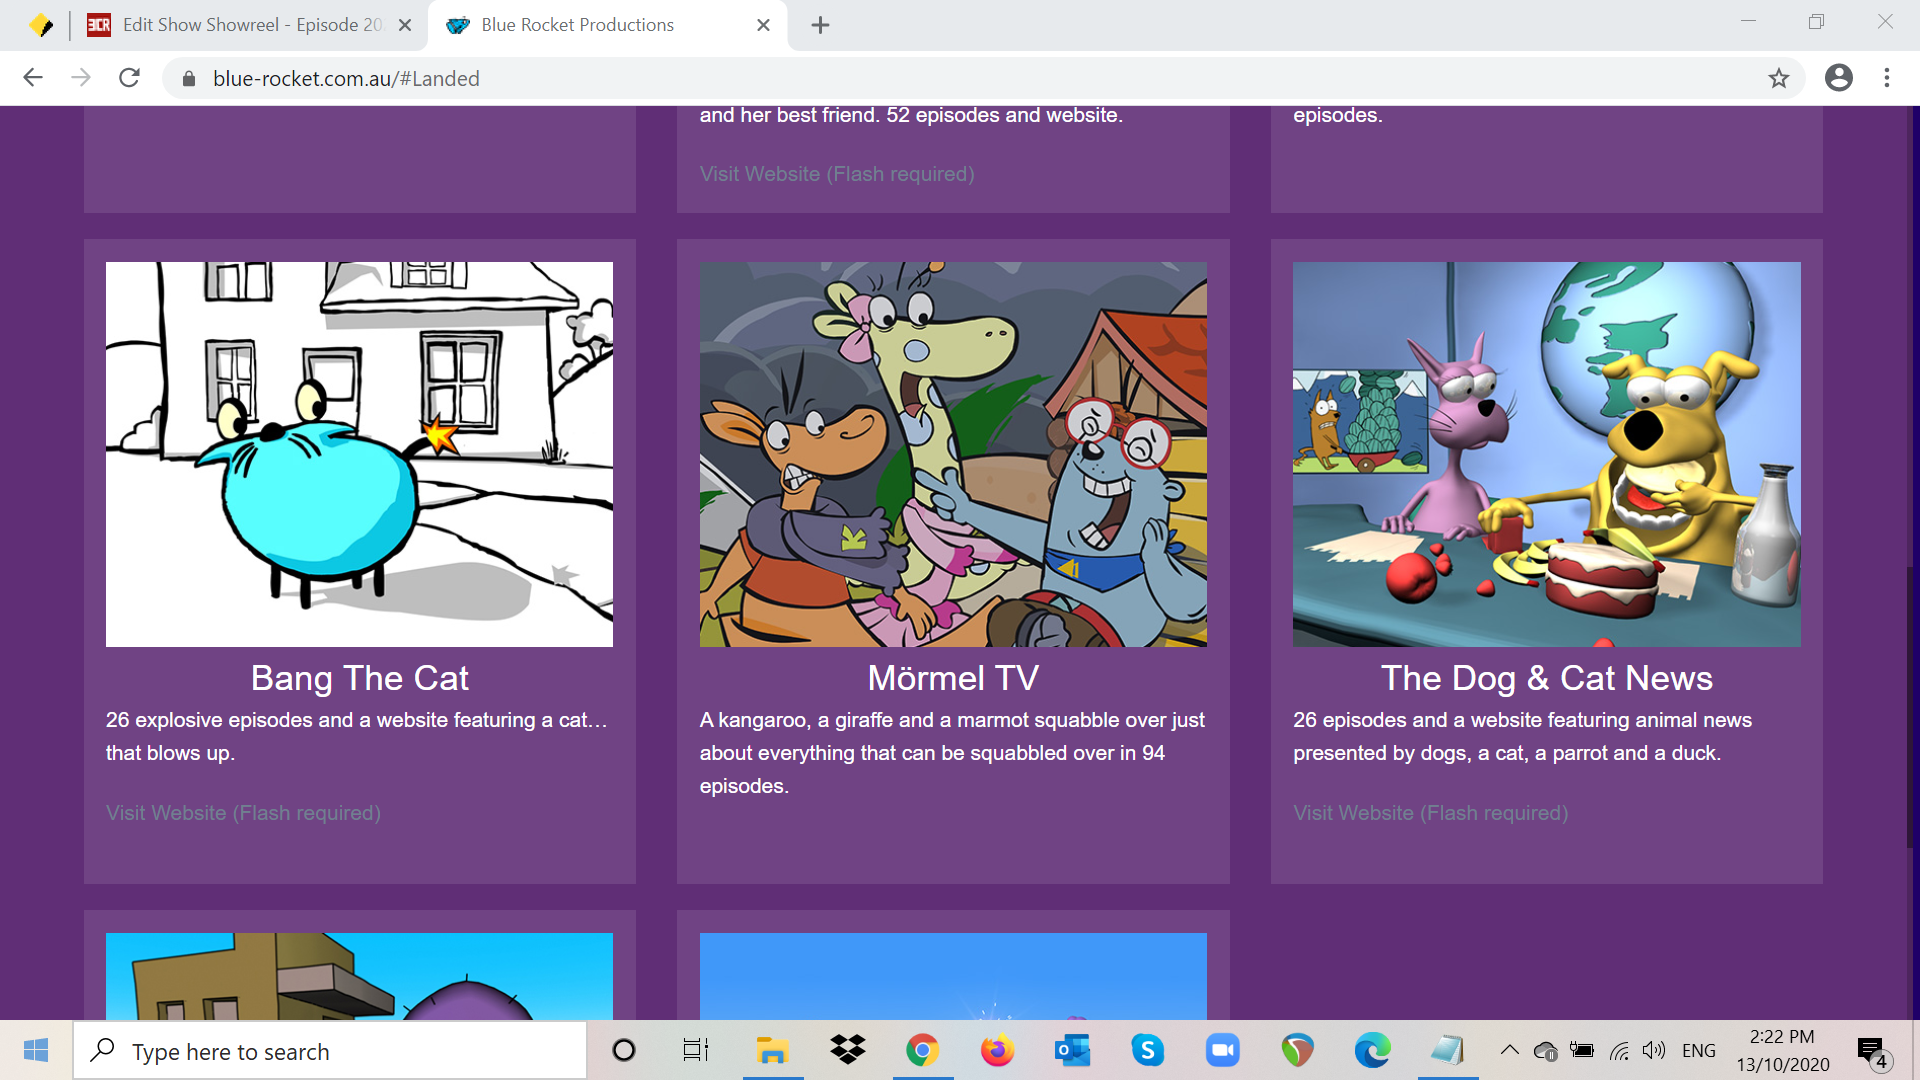Launch Dropbox from the taskbar
The height and width of the screenshot is (1080, 1920).
tap(847, 1051)
